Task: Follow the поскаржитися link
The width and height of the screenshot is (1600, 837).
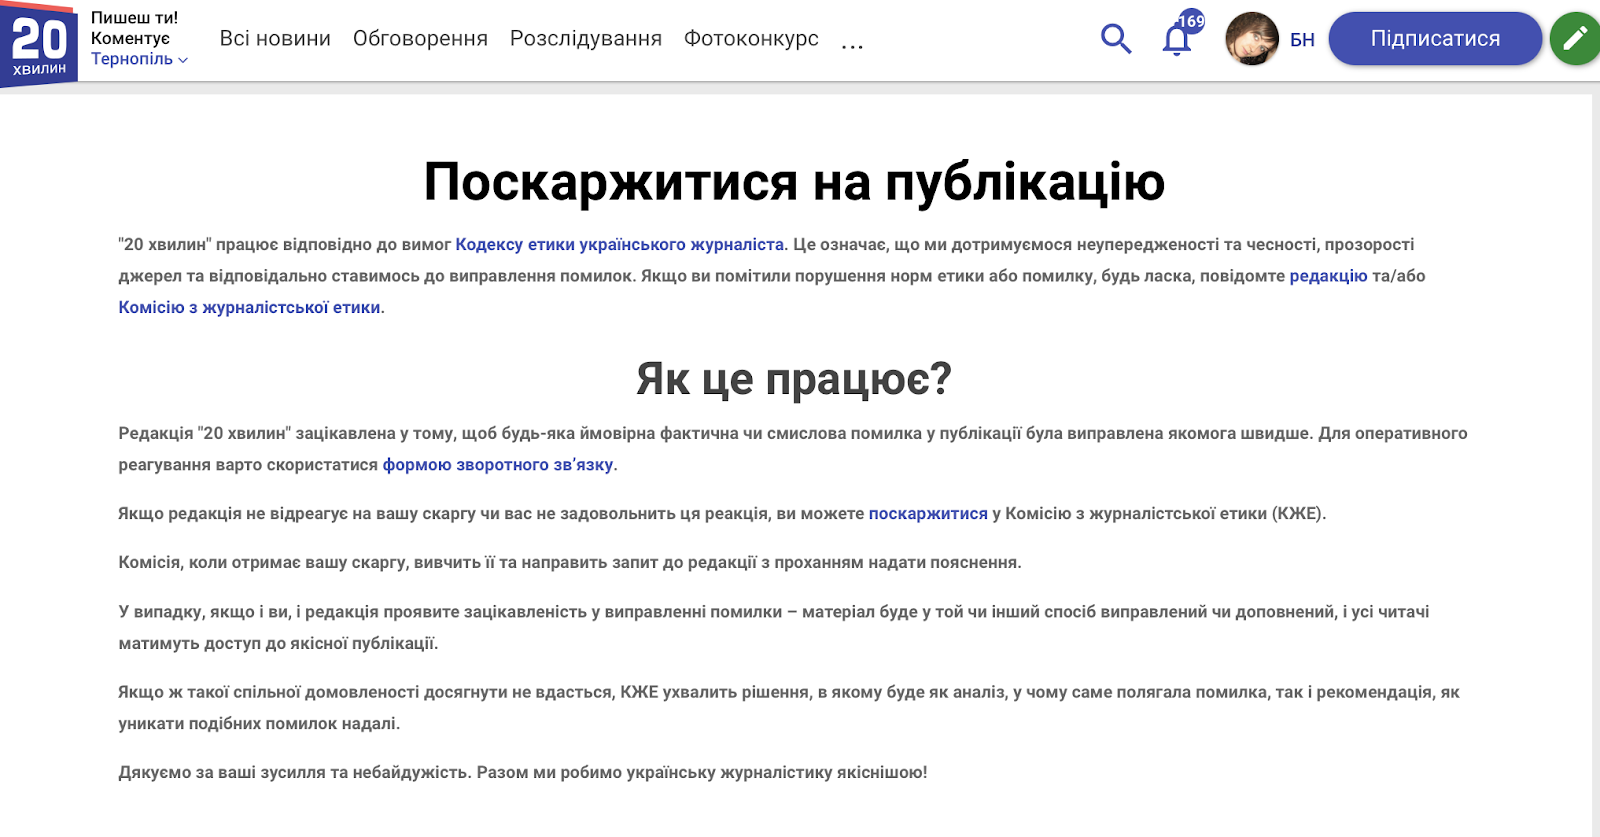Action: coord(928,513)
